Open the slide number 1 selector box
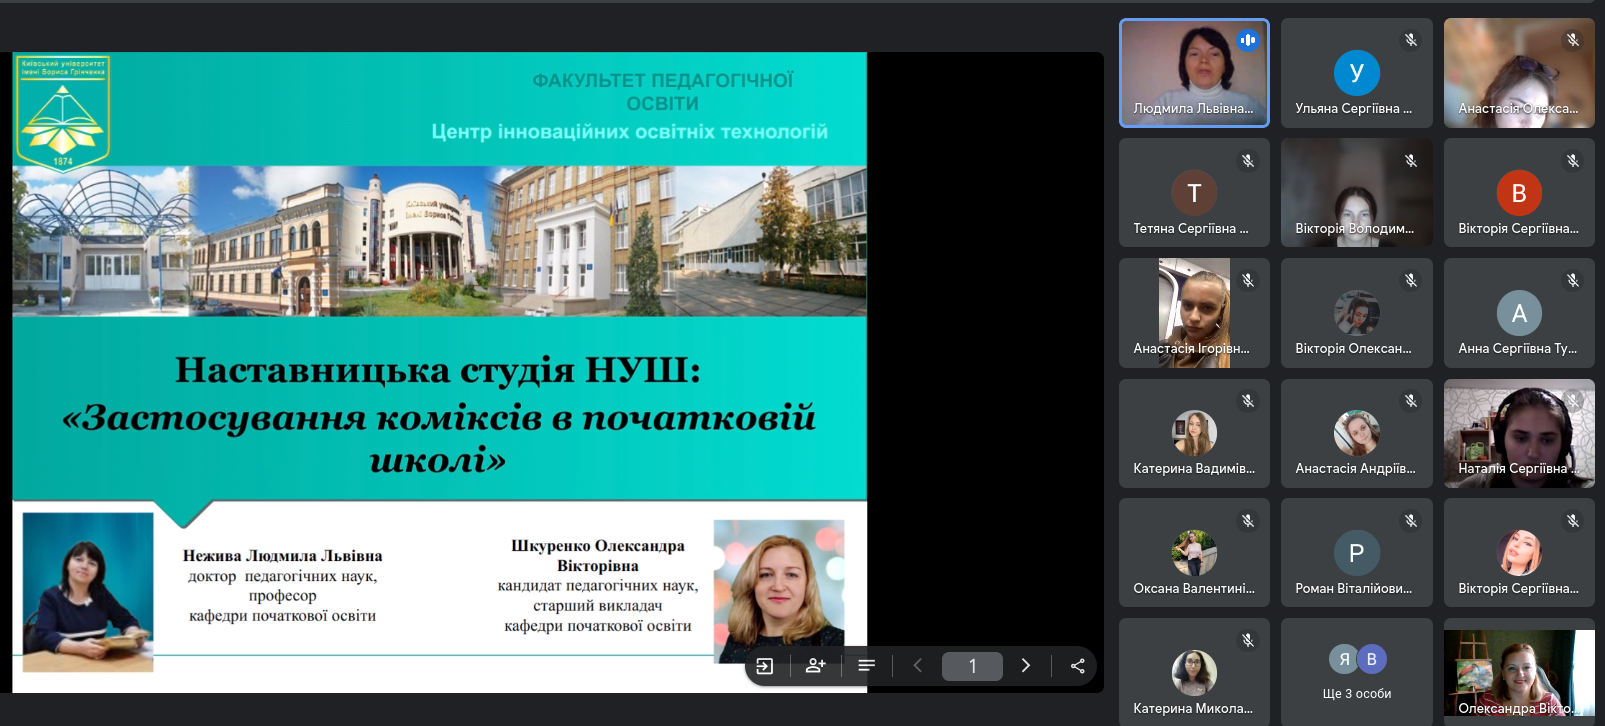The width and height of the screenshot is (1605, 726). 972,666
